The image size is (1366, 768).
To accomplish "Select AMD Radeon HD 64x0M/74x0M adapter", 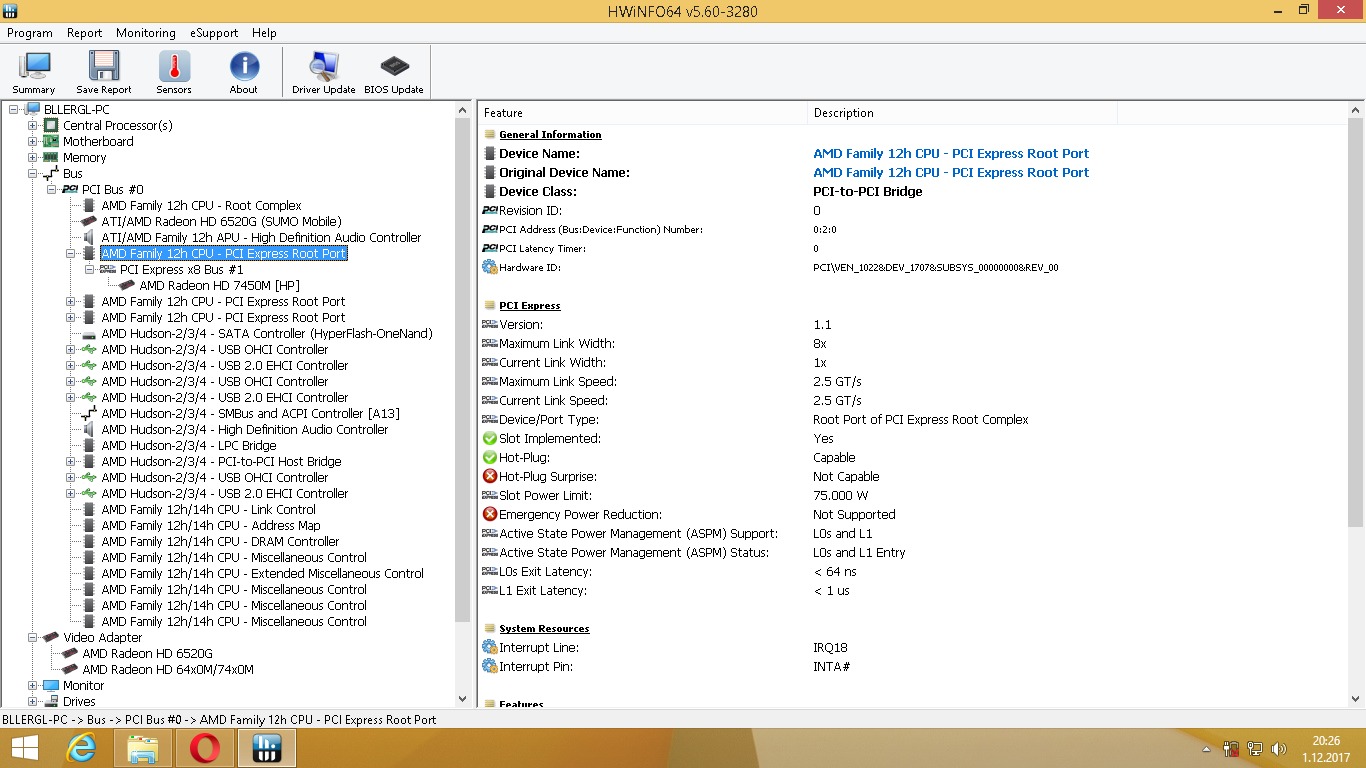I will [x=168, y=669].
